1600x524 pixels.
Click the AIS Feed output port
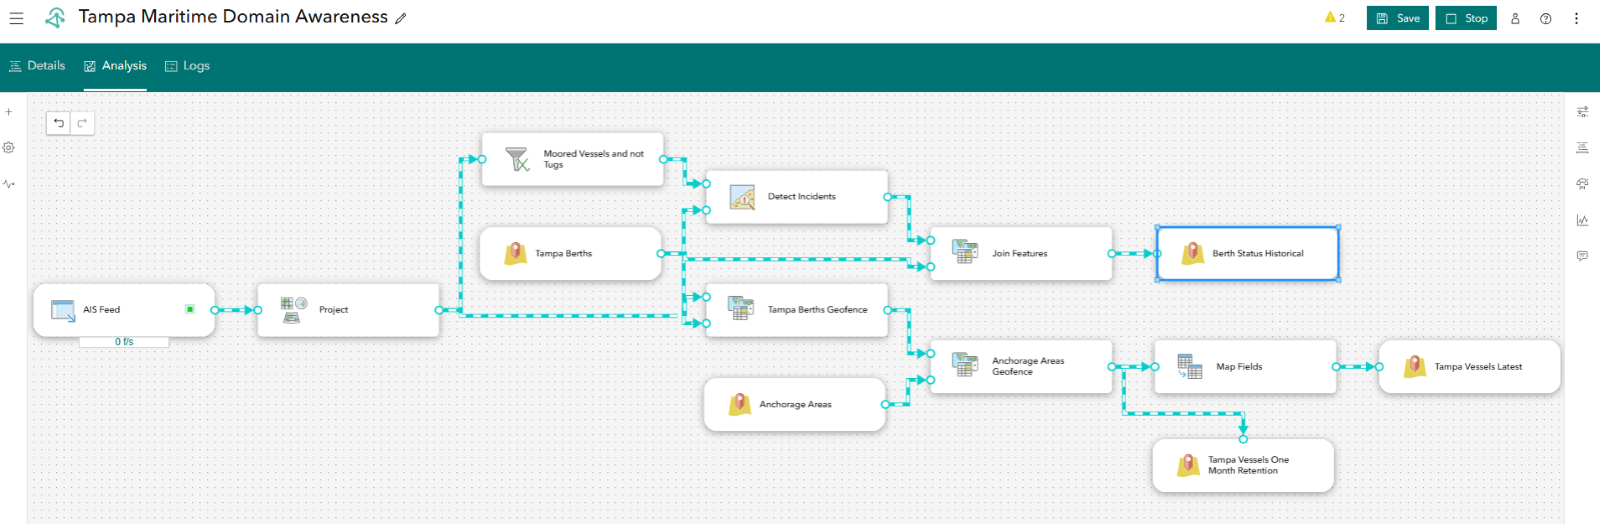[x=215, y=310]
